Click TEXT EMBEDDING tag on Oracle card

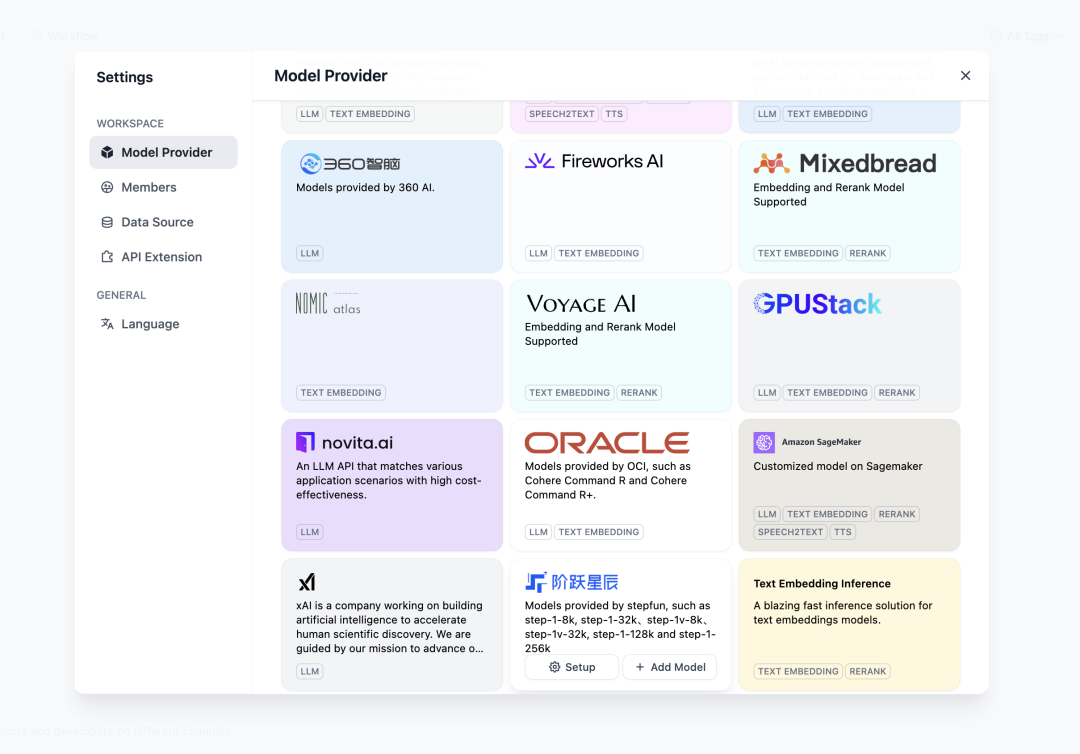coord(599,532)
